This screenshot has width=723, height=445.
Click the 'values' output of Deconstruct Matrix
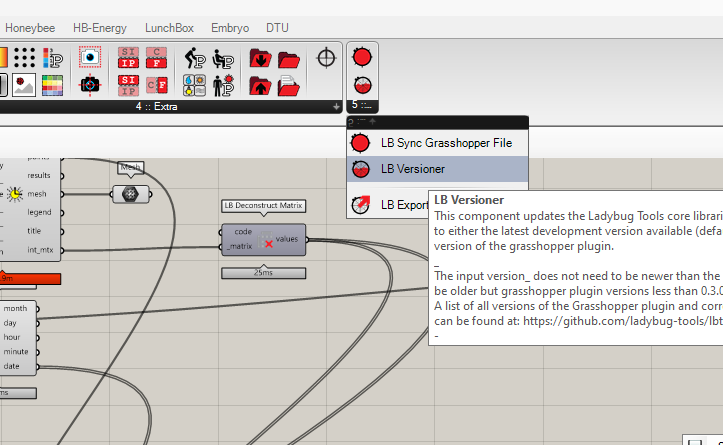point(288,239)
